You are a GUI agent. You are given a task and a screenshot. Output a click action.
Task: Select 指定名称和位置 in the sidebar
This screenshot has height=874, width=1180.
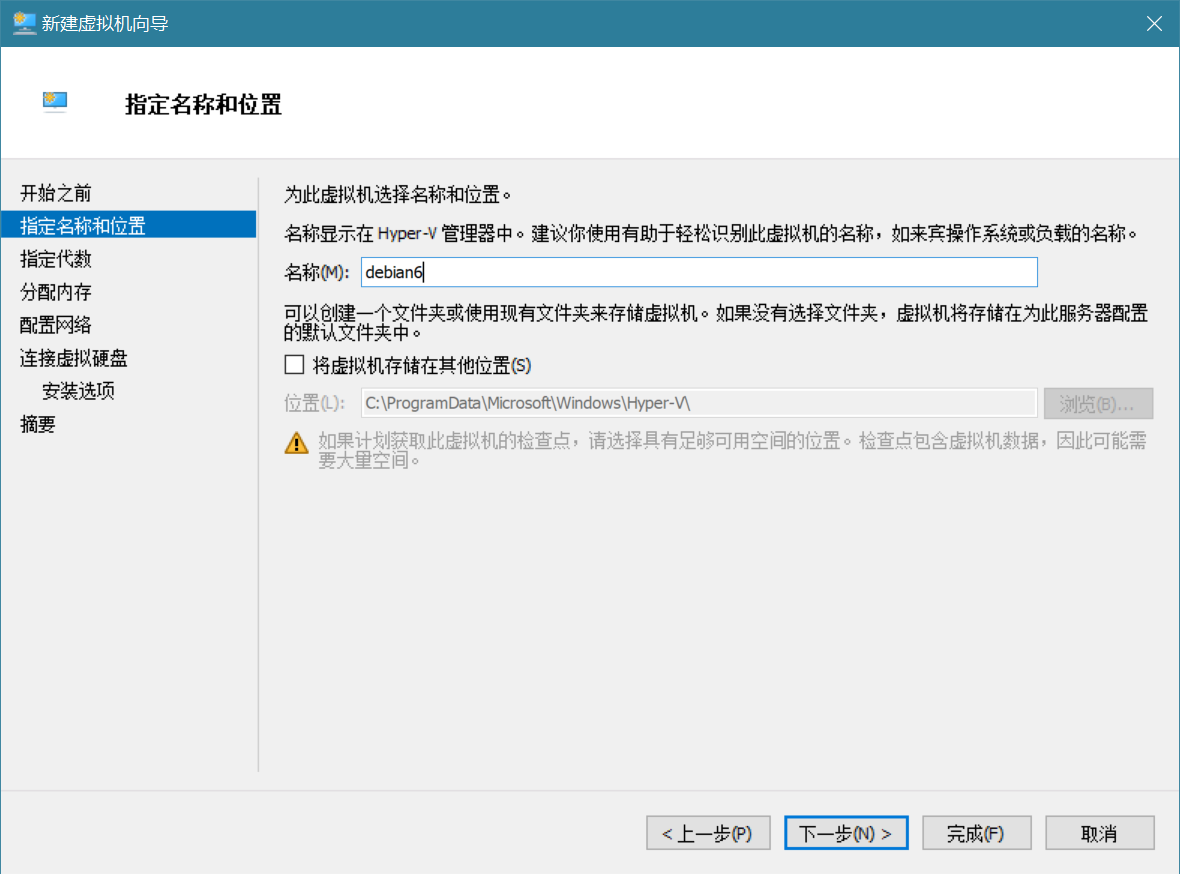pos(82,226)
